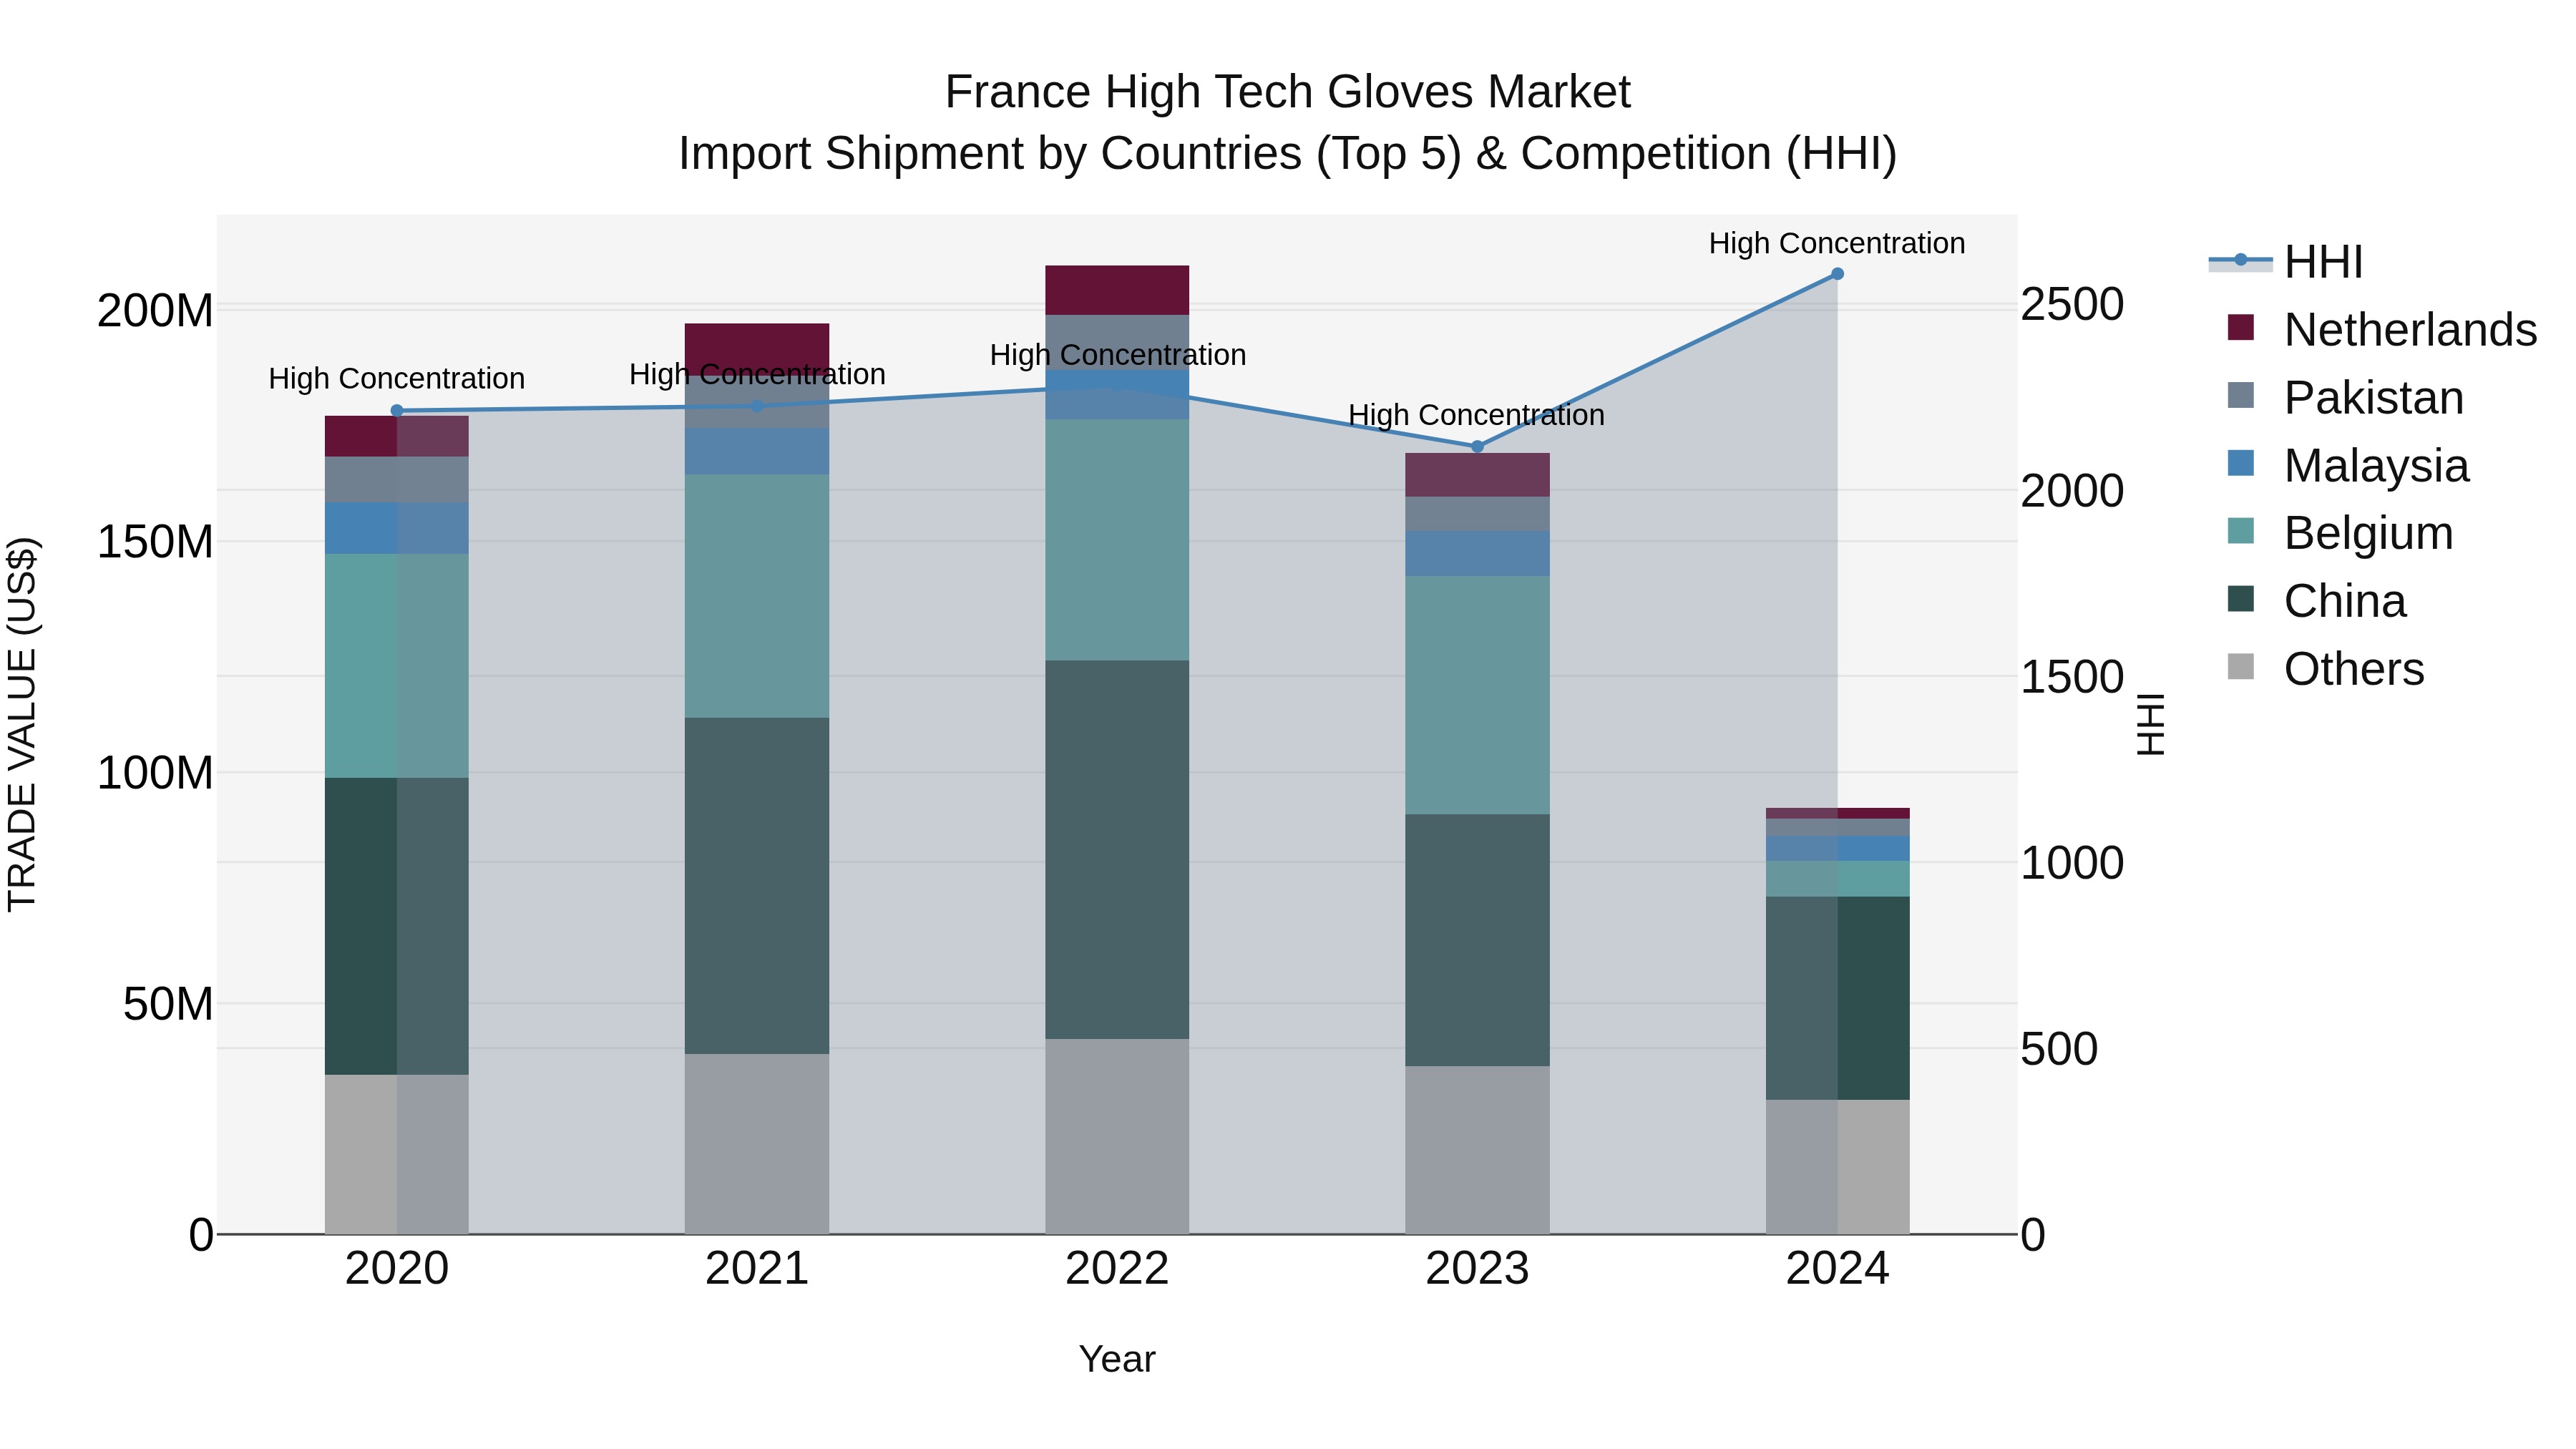Toggle the Others legend label
The width and height of the screenshot is (2576, 1449).
coord(2354,669)
